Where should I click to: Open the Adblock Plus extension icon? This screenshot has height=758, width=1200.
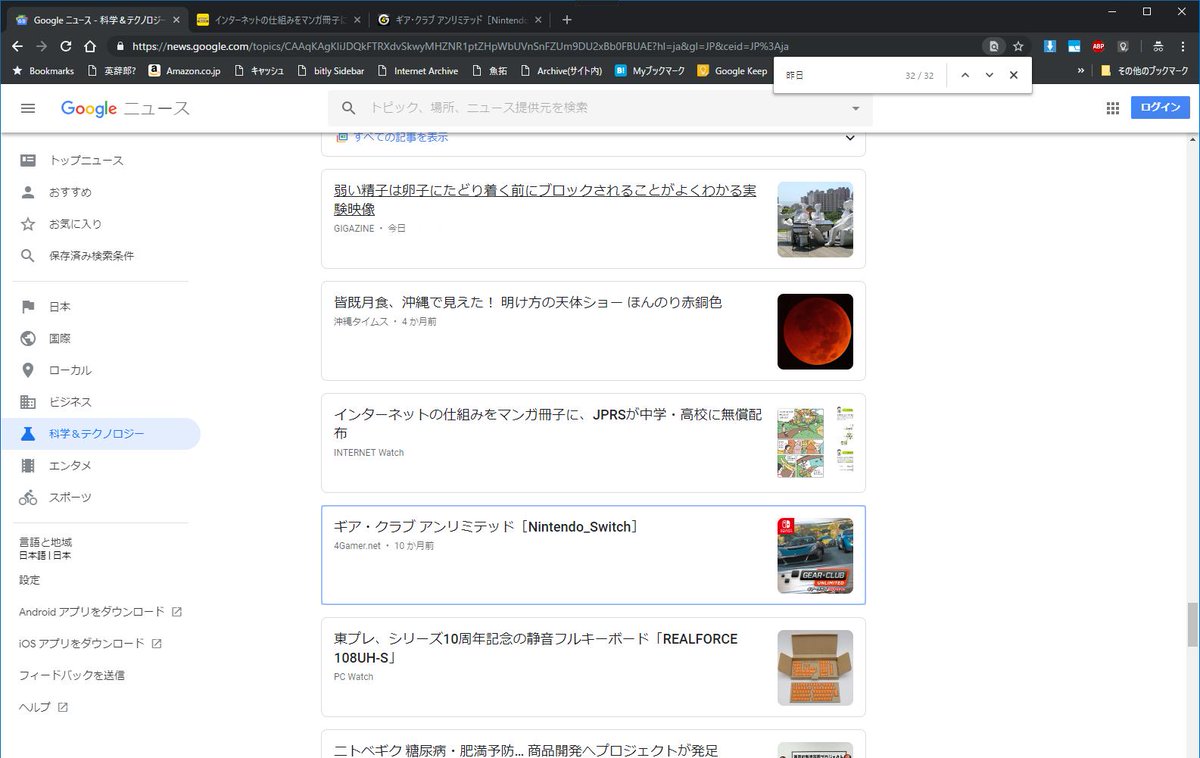point(1098,46)
